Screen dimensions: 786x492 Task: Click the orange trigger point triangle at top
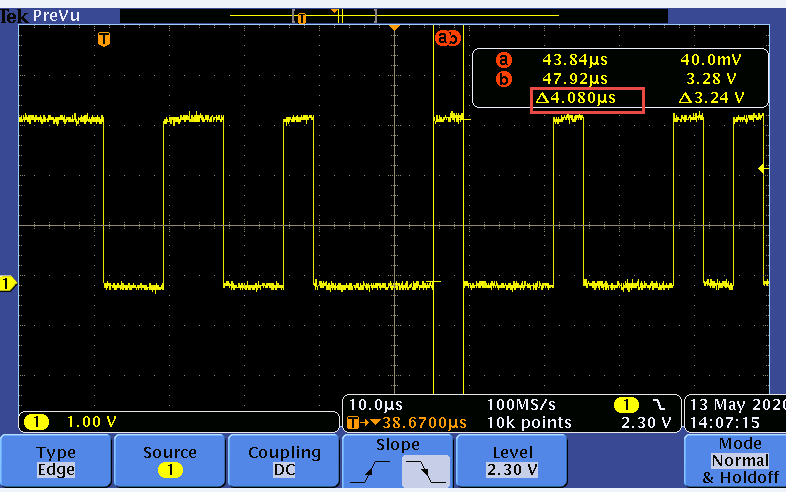(395, 28)
